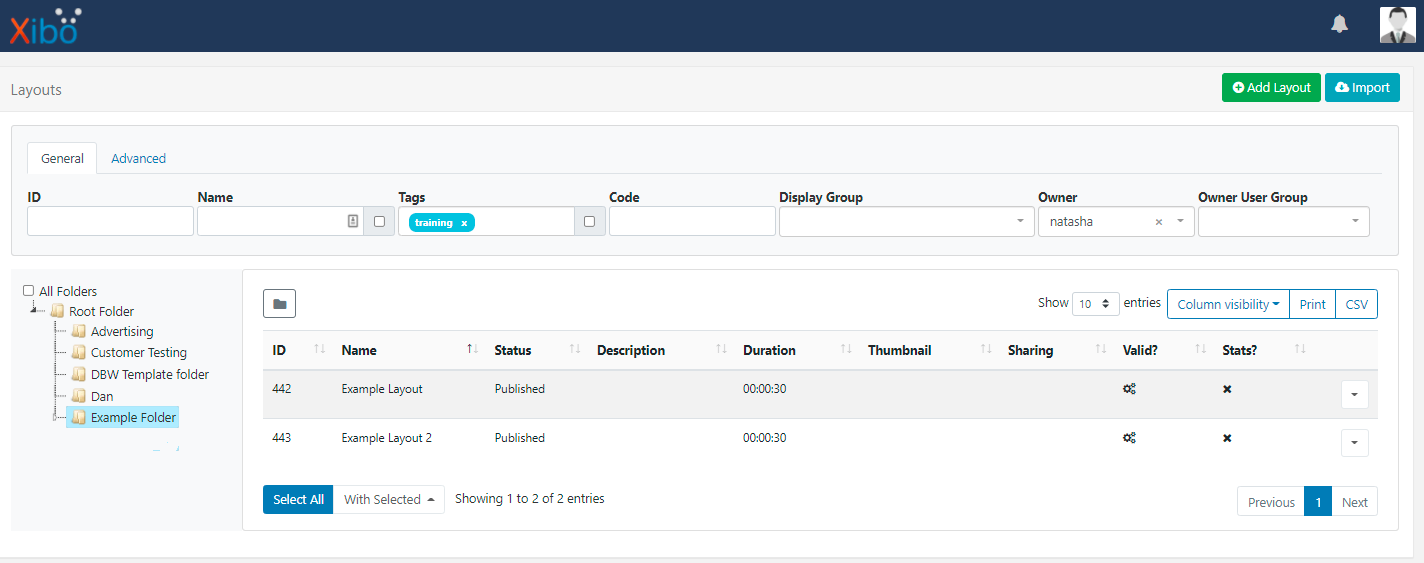Enable the exact match checkbox beside Name
Image resolution: width=1424 pixels, height=563 pixels.
coord(379,222)
